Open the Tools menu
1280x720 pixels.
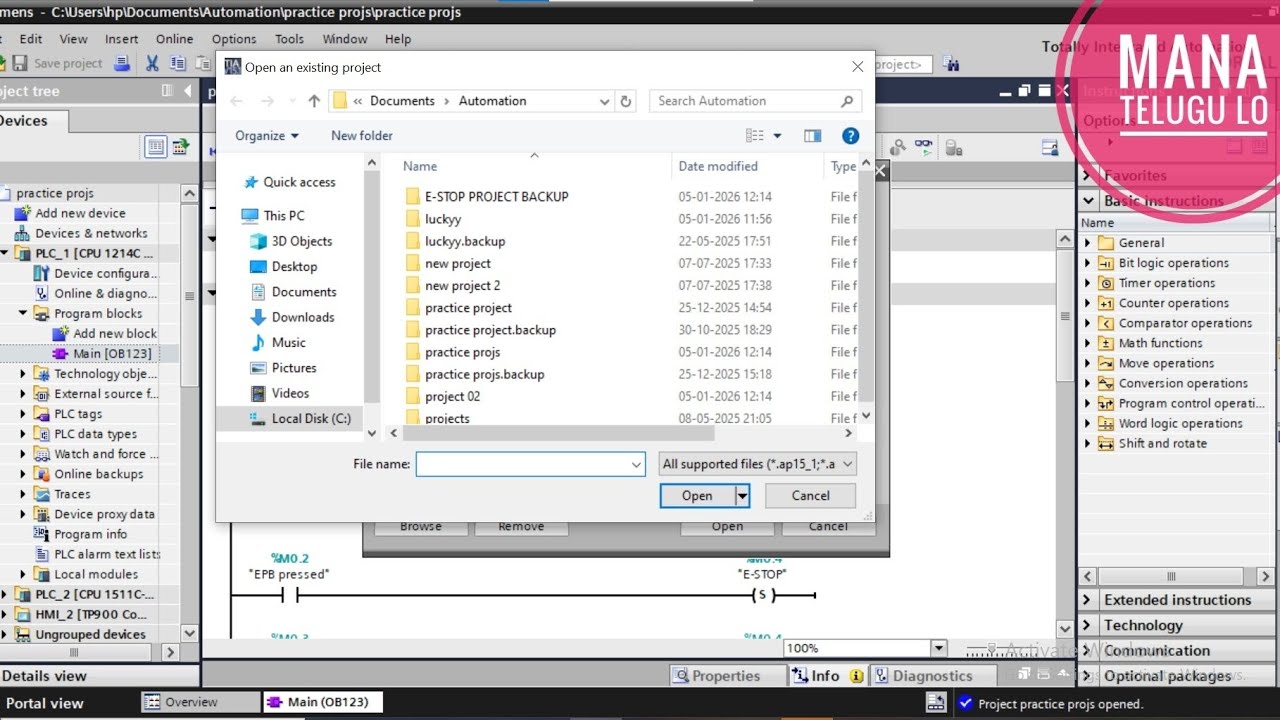[x=289, y=39]
